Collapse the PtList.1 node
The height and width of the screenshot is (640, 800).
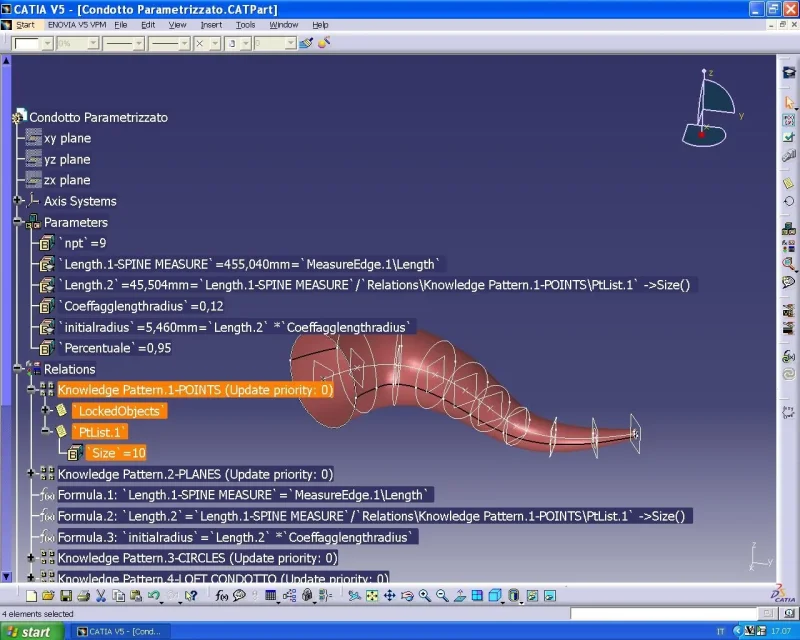click(45, 431)
